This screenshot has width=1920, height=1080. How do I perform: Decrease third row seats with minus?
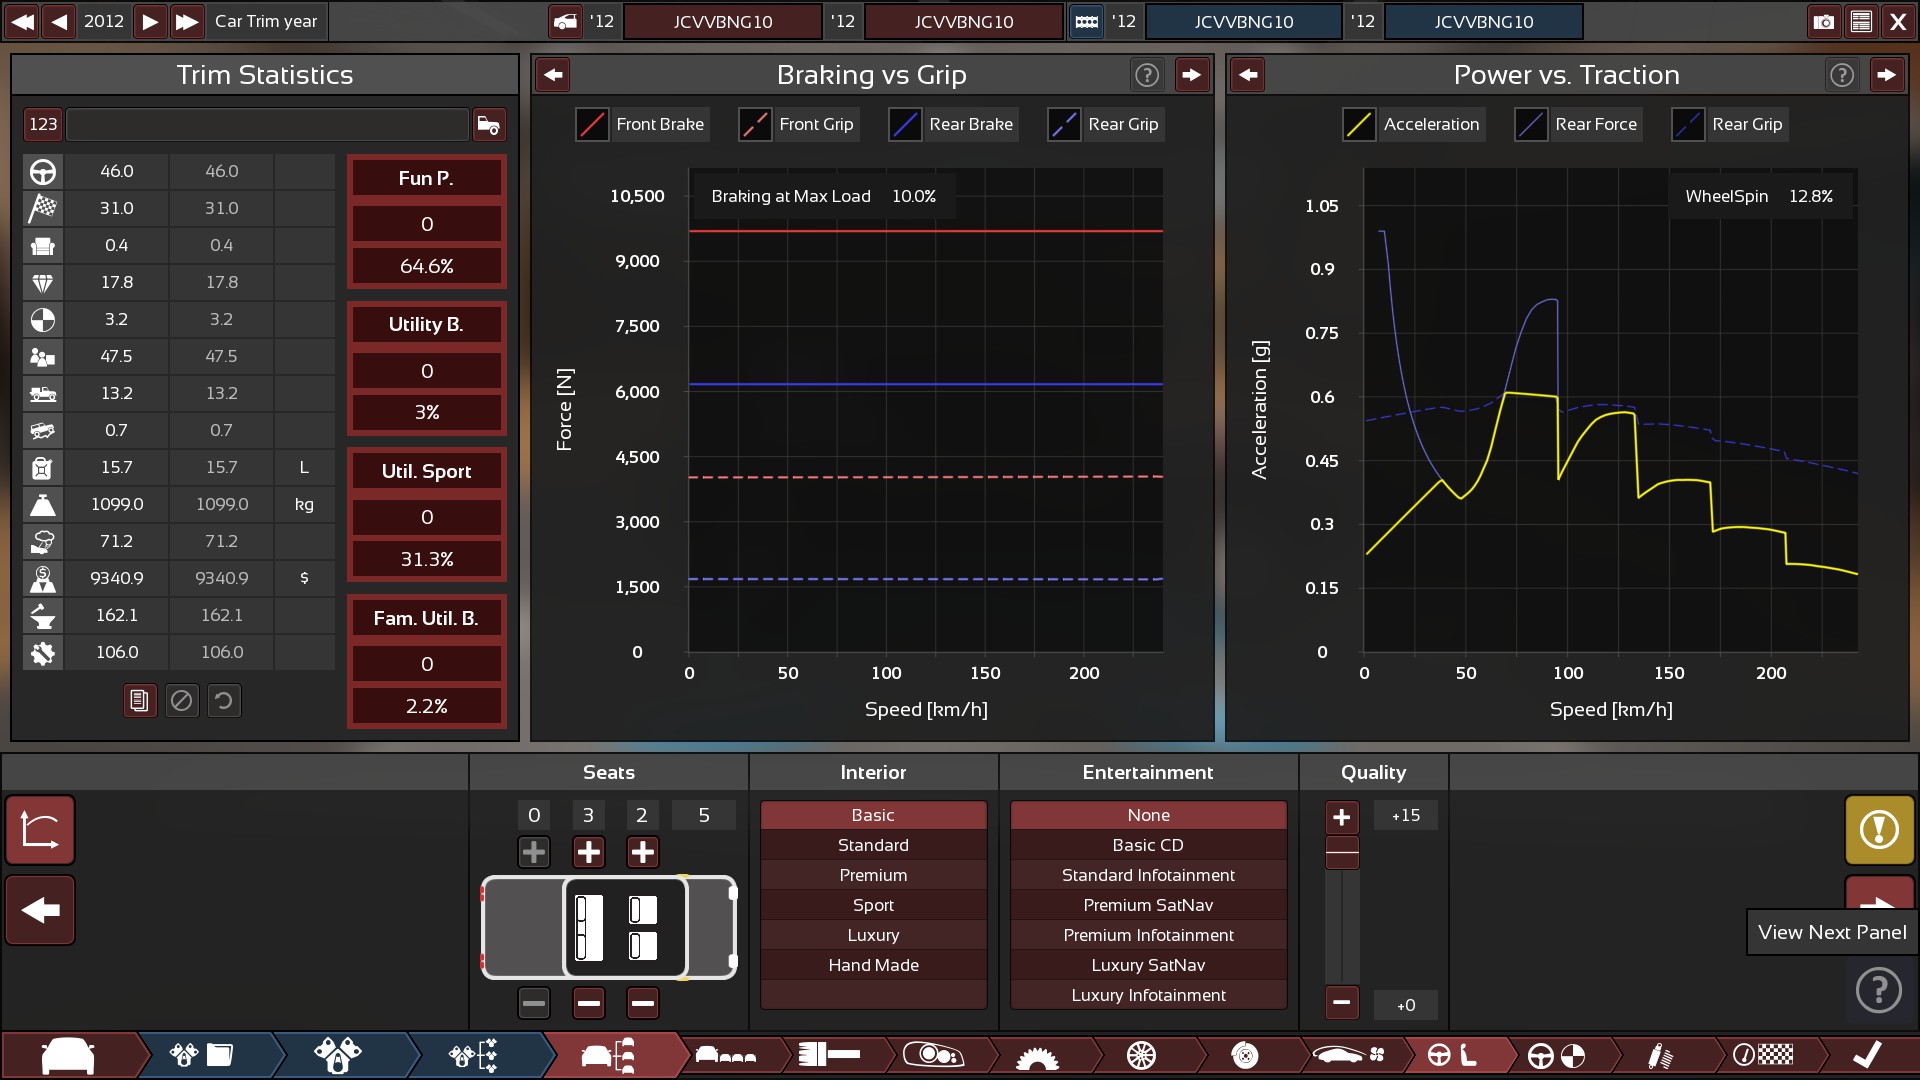[642, 1002]
